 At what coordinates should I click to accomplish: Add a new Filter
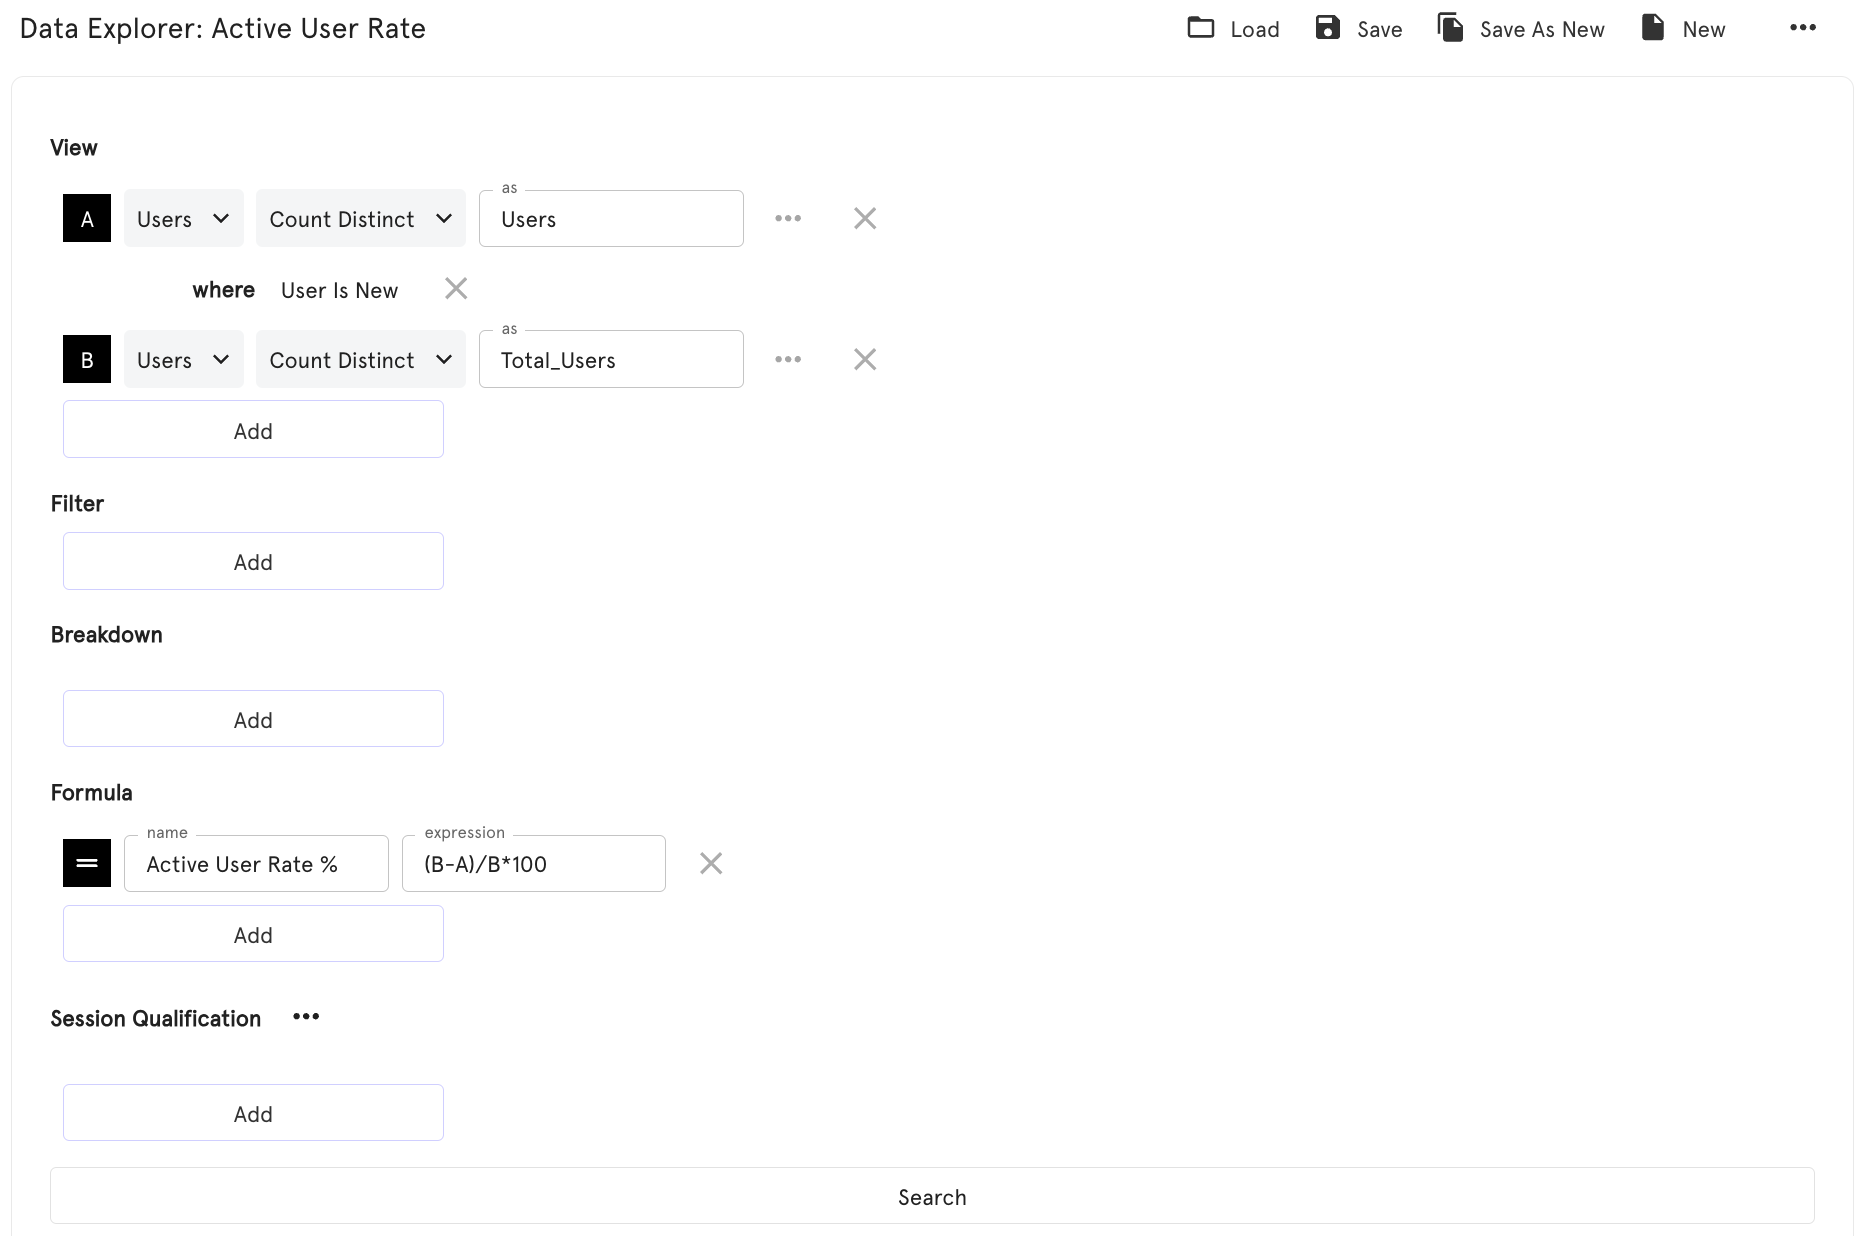click(253, 561)
